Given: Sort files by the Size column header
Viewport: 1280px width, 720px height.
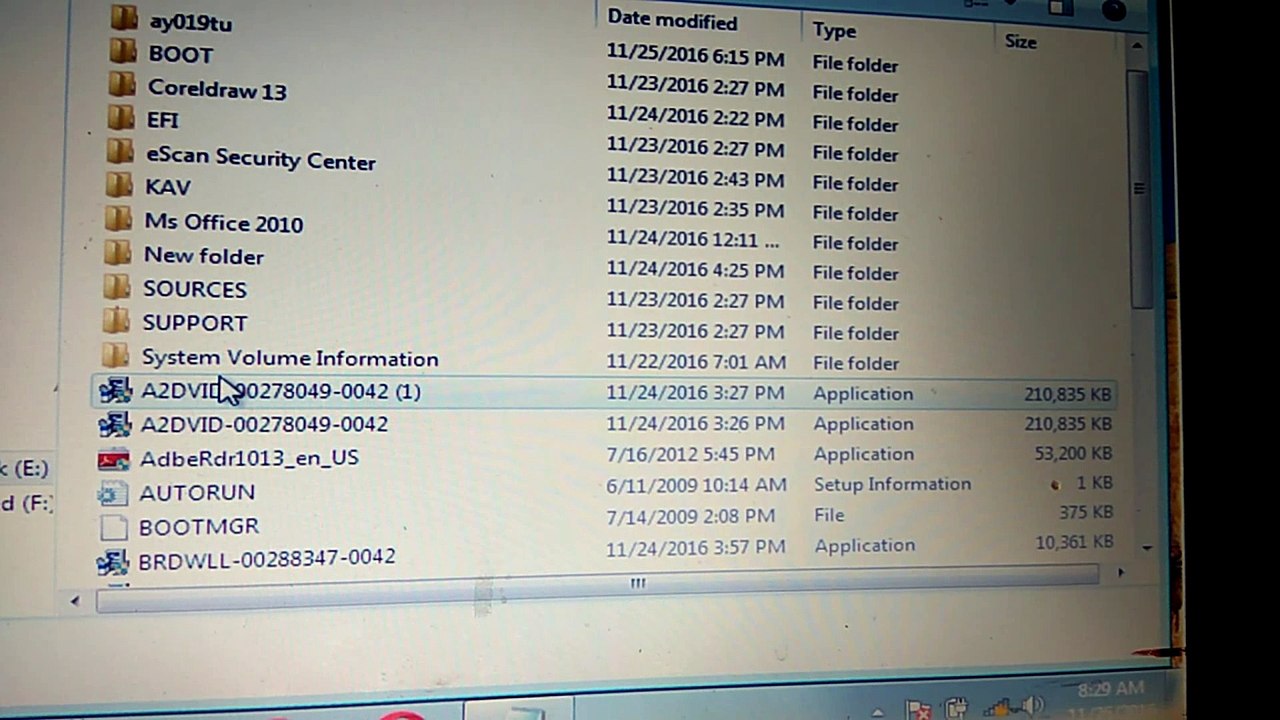Looking at the screenshot, I should 1020,41.
